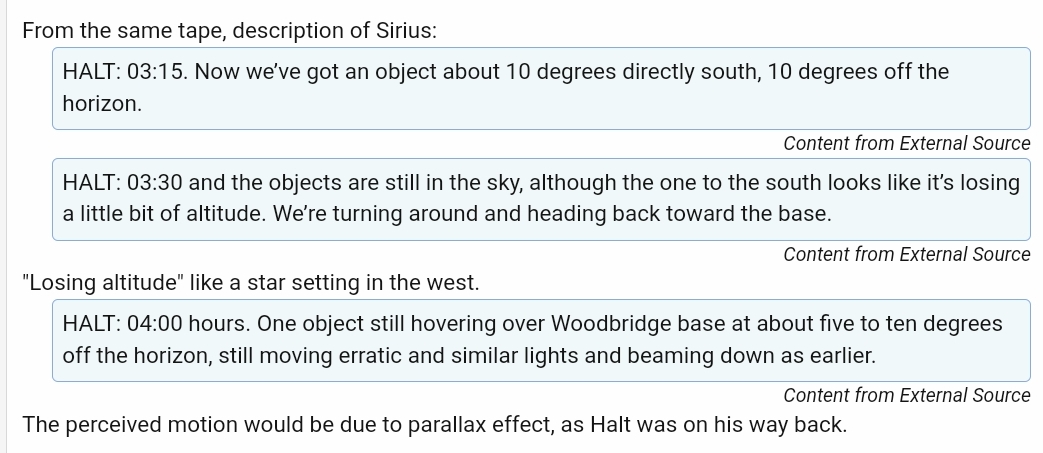Viewport: 1043px width, 453px height.
Task: Click "Content from External Source" under the 03:30 quote
Action: tap(906, 254)
